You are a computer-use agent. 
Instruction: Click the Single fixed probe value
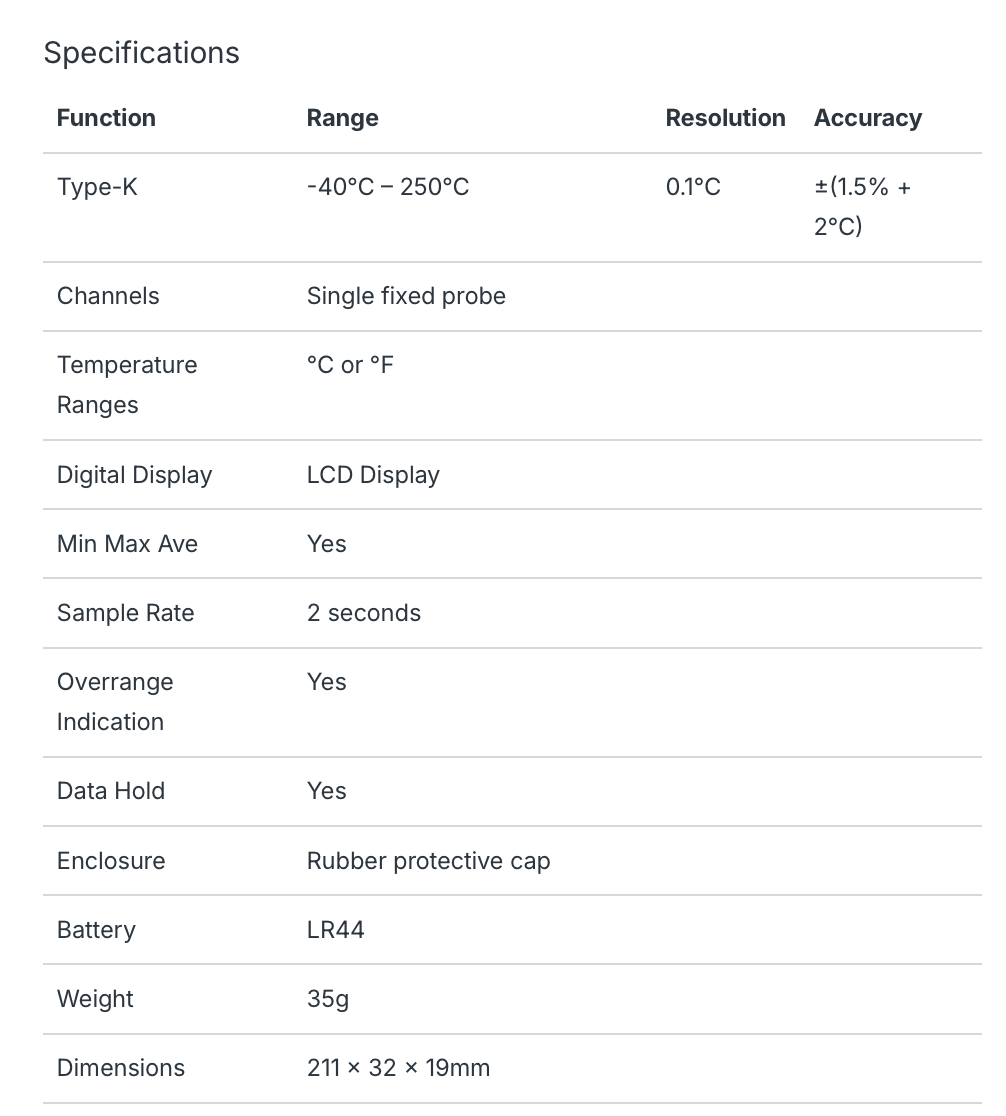(x=406, y=296)
